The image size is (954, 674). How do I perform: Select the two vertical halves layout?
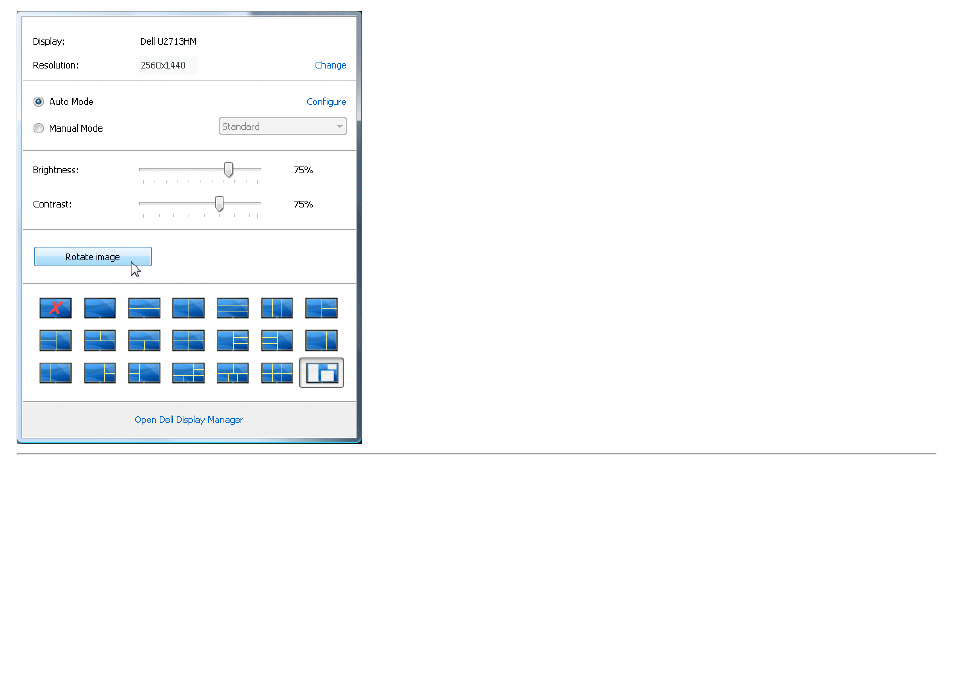(189, 308)
